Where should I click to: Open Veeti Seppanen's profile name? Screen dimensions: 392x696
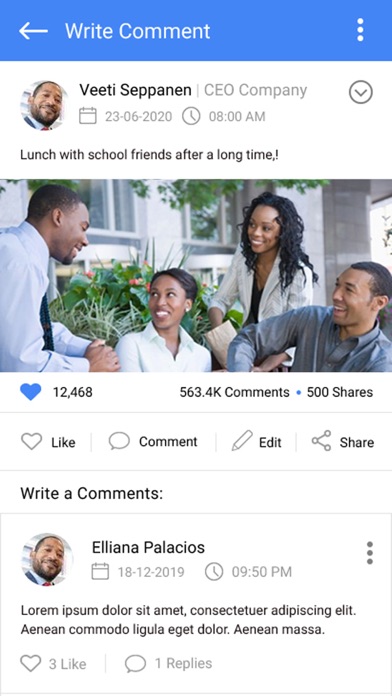(135, 90)
